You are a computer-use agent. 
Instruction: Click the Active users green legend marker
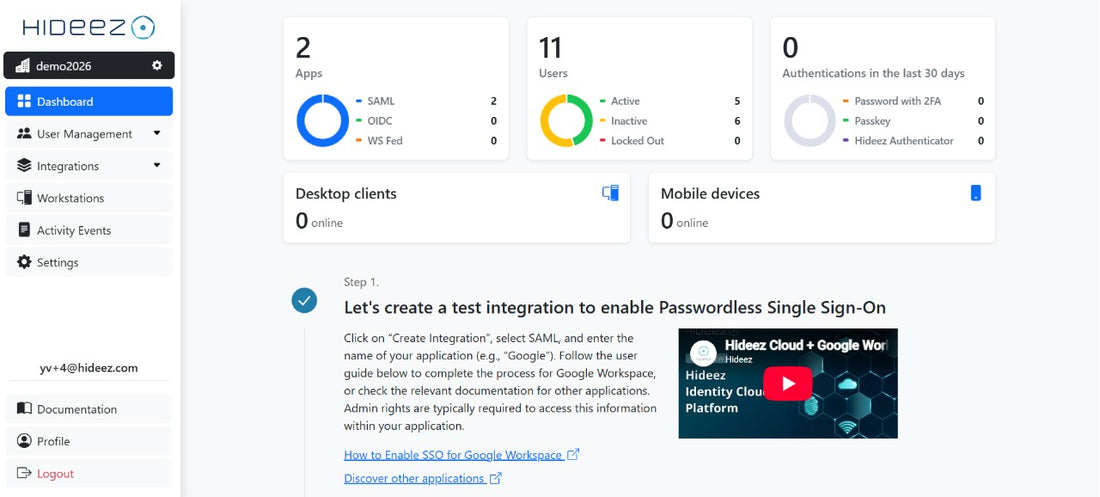click(602, 101)
